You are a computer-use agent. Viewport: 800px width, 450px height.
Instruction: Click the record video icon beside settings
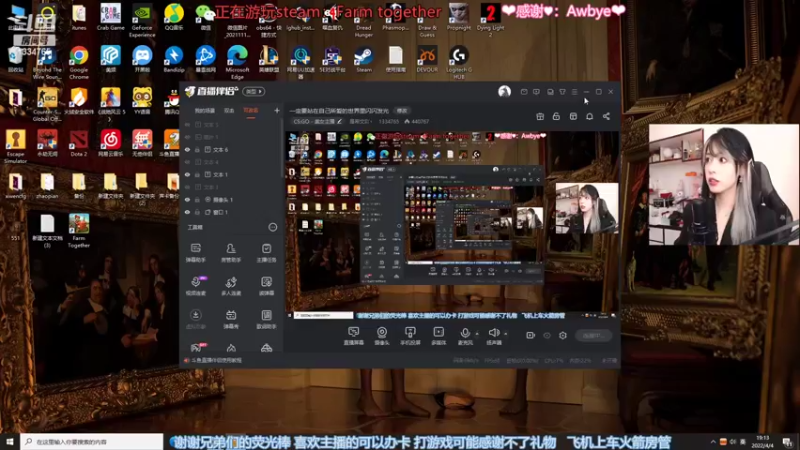530,335
